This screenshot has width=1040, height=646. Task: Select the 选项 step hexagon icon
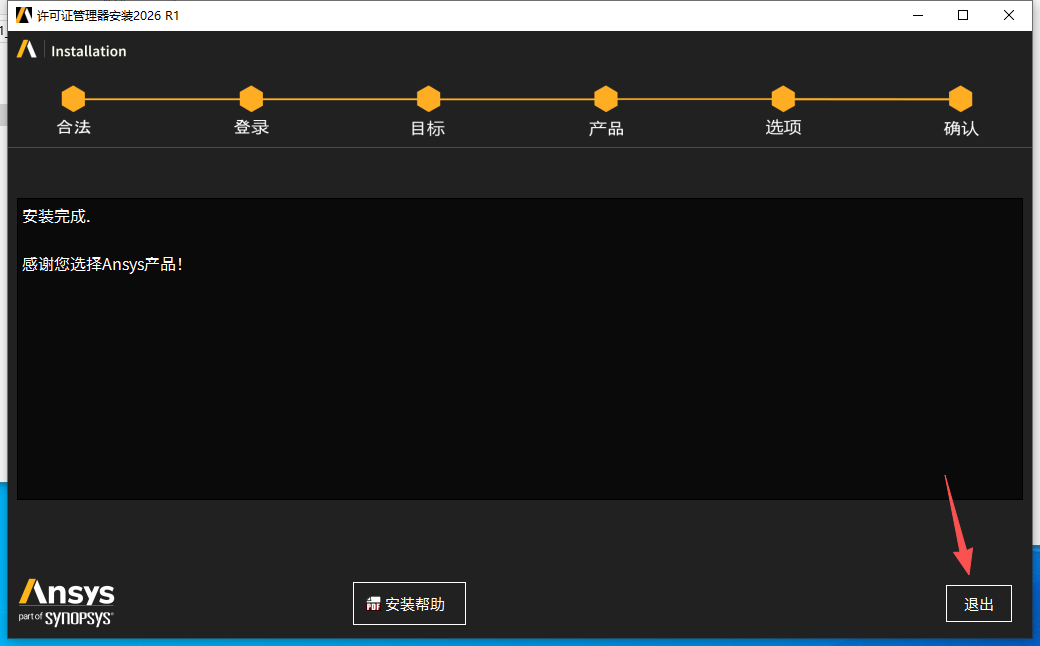783,98
